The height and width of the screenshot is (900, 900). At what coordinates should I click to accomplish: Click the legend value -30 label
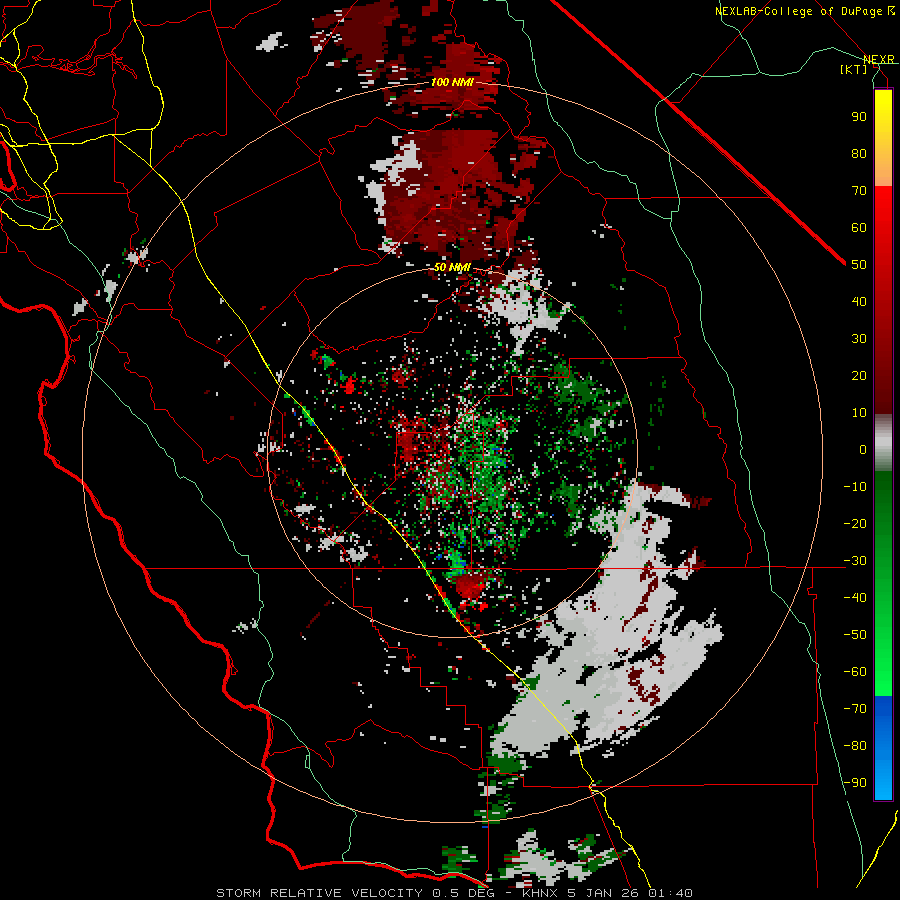point(855,561)
